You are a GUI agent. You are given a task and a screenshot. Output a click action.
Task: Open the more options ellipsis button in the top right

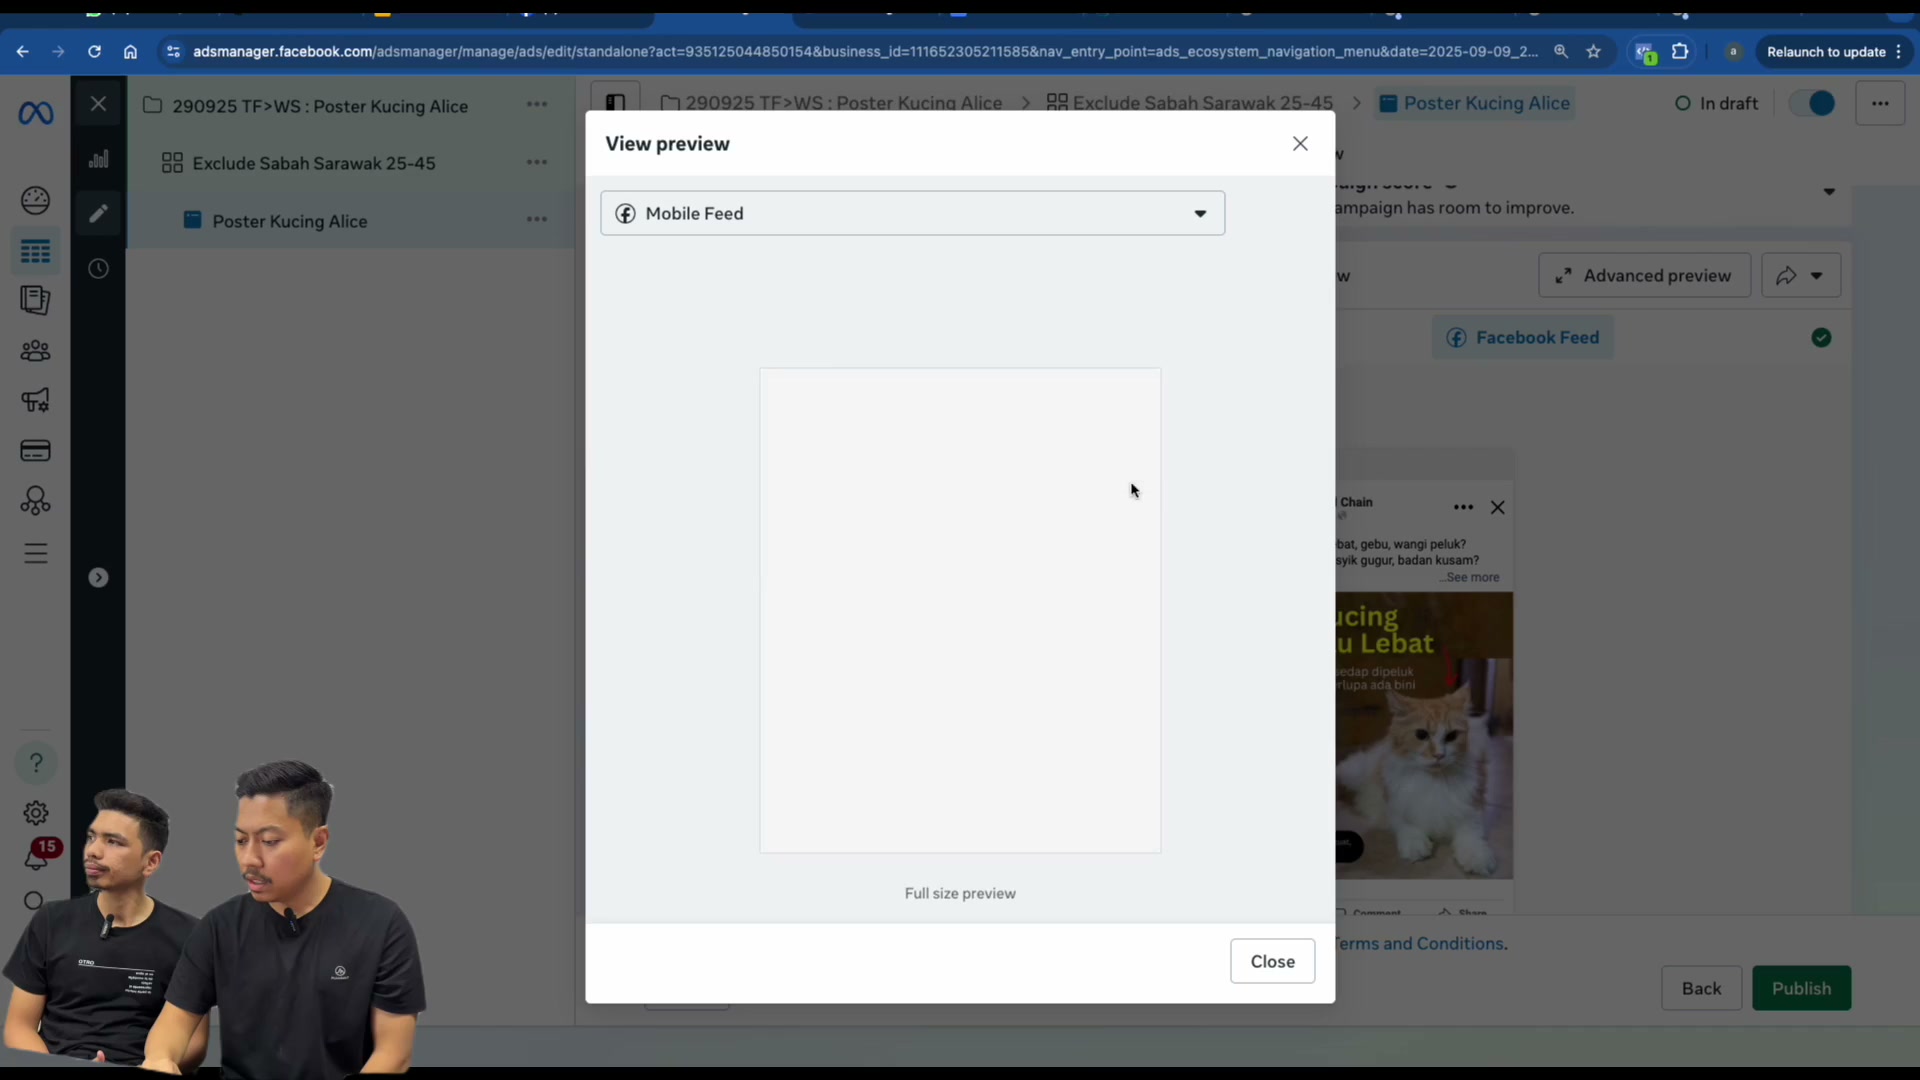click(x=1880, y=103)
